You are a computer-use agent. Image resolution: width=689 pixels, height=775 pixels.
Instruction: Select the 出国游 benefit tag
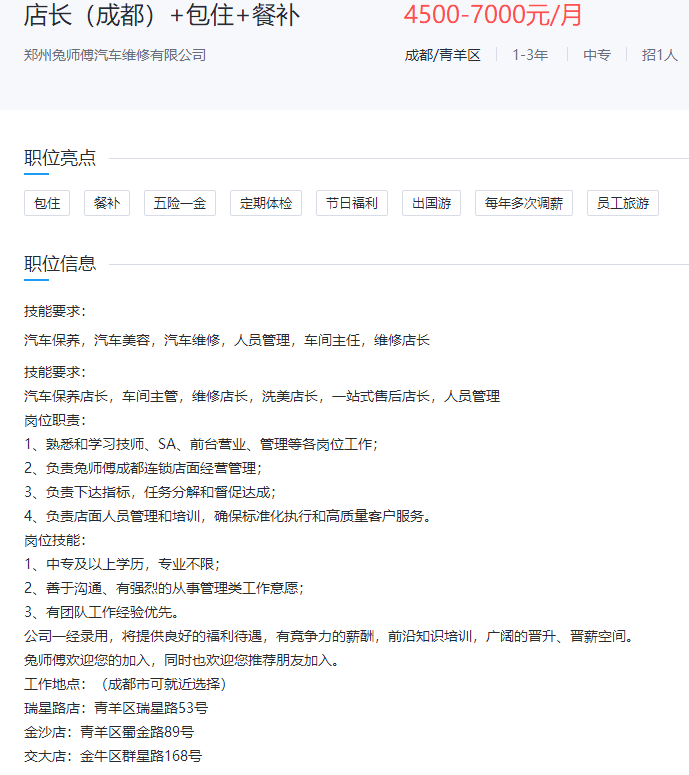[431, 203]
